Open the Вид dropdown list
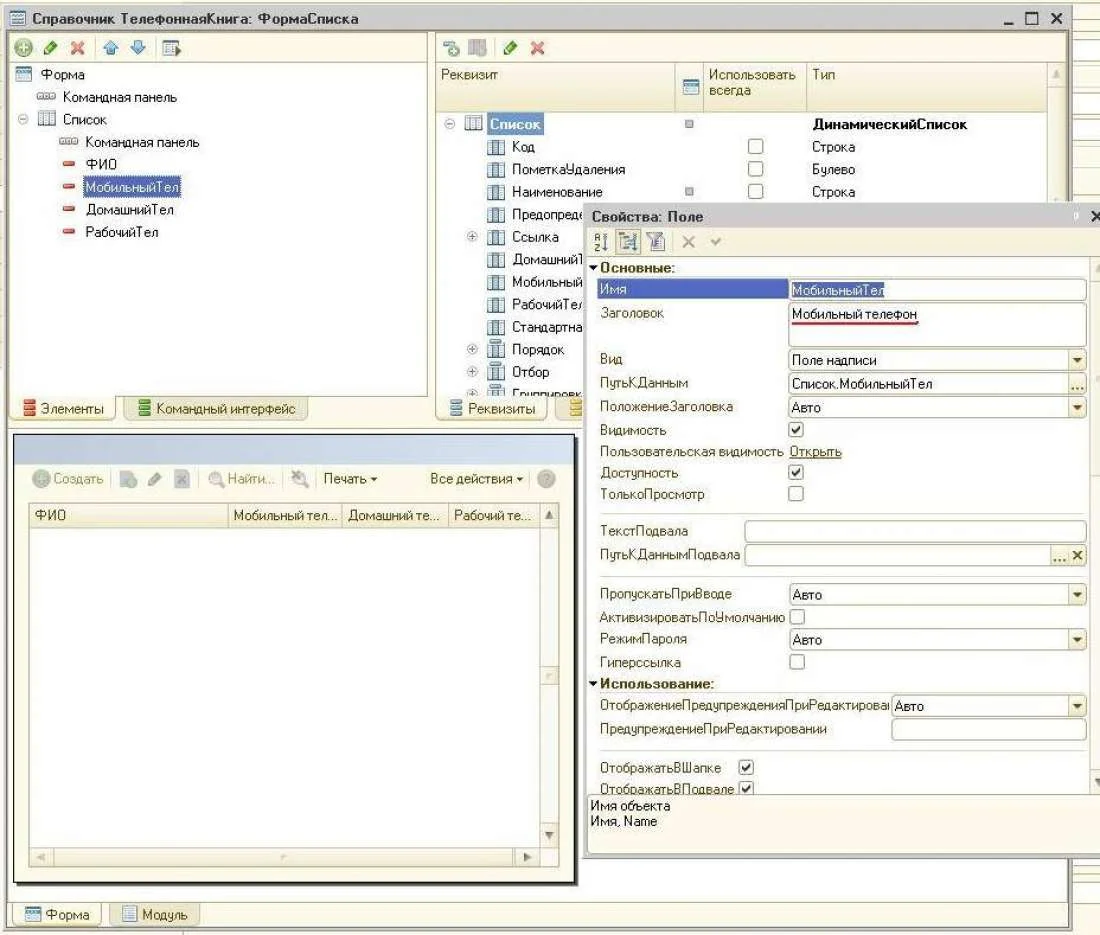This screenshot has width=1100, height=935. click(x=1077, y=360)
